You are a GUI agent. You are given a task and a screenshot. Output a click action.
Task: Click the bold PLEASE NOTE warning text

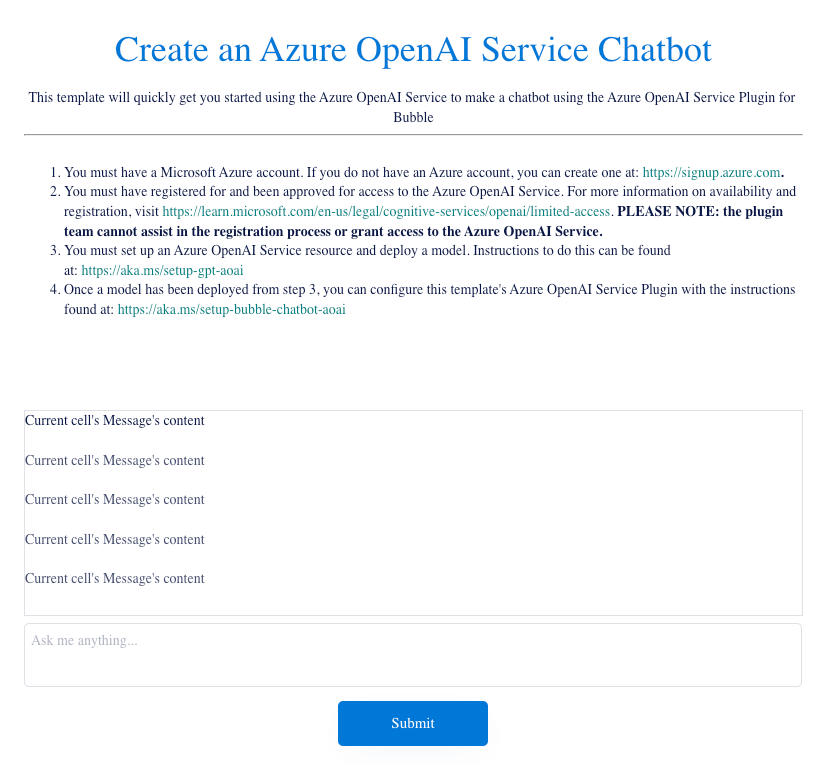[x=698, y=211]
